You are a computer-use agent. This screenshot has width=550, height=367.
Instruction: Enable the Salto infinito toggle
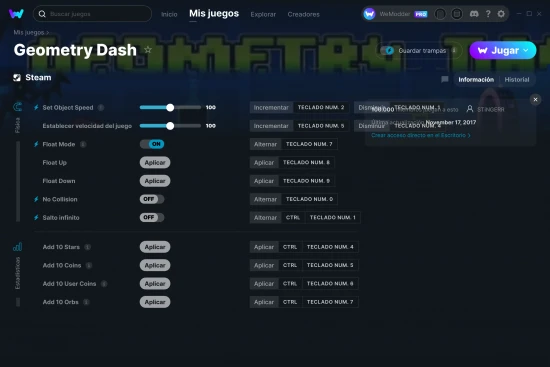tap(152, 217)
